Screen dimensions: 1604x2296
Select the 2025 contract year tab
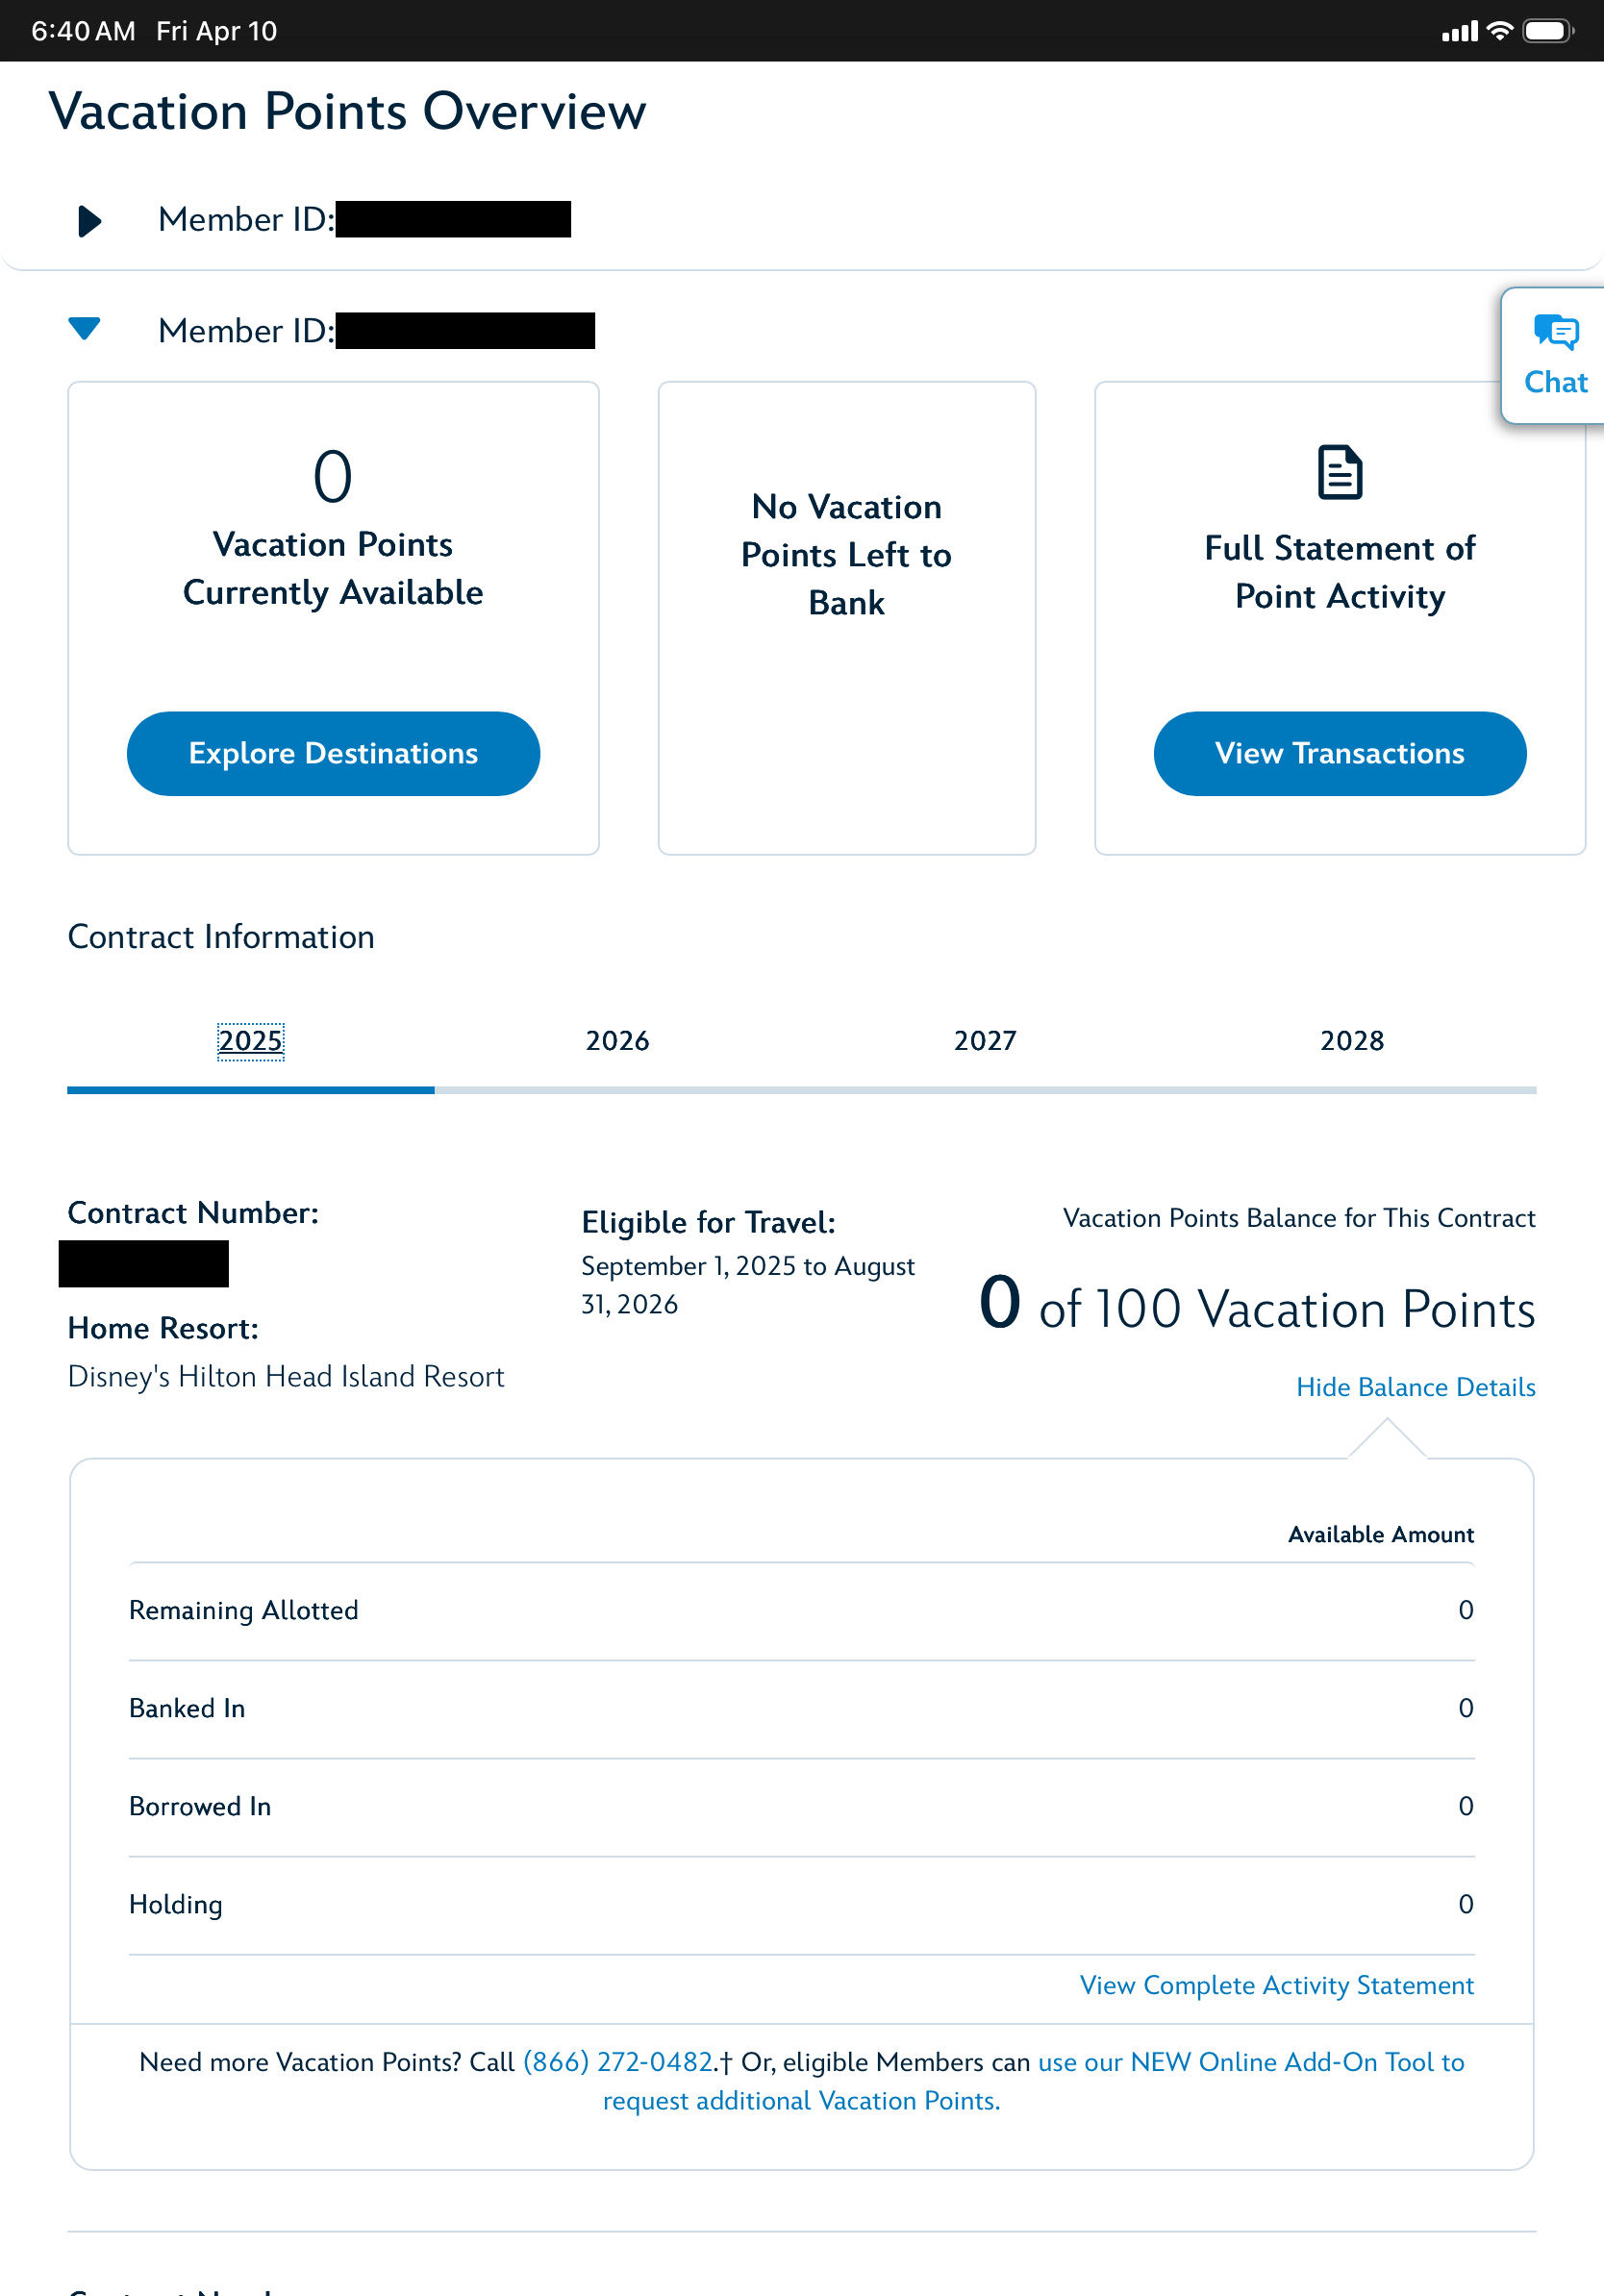coord(251,1041)
